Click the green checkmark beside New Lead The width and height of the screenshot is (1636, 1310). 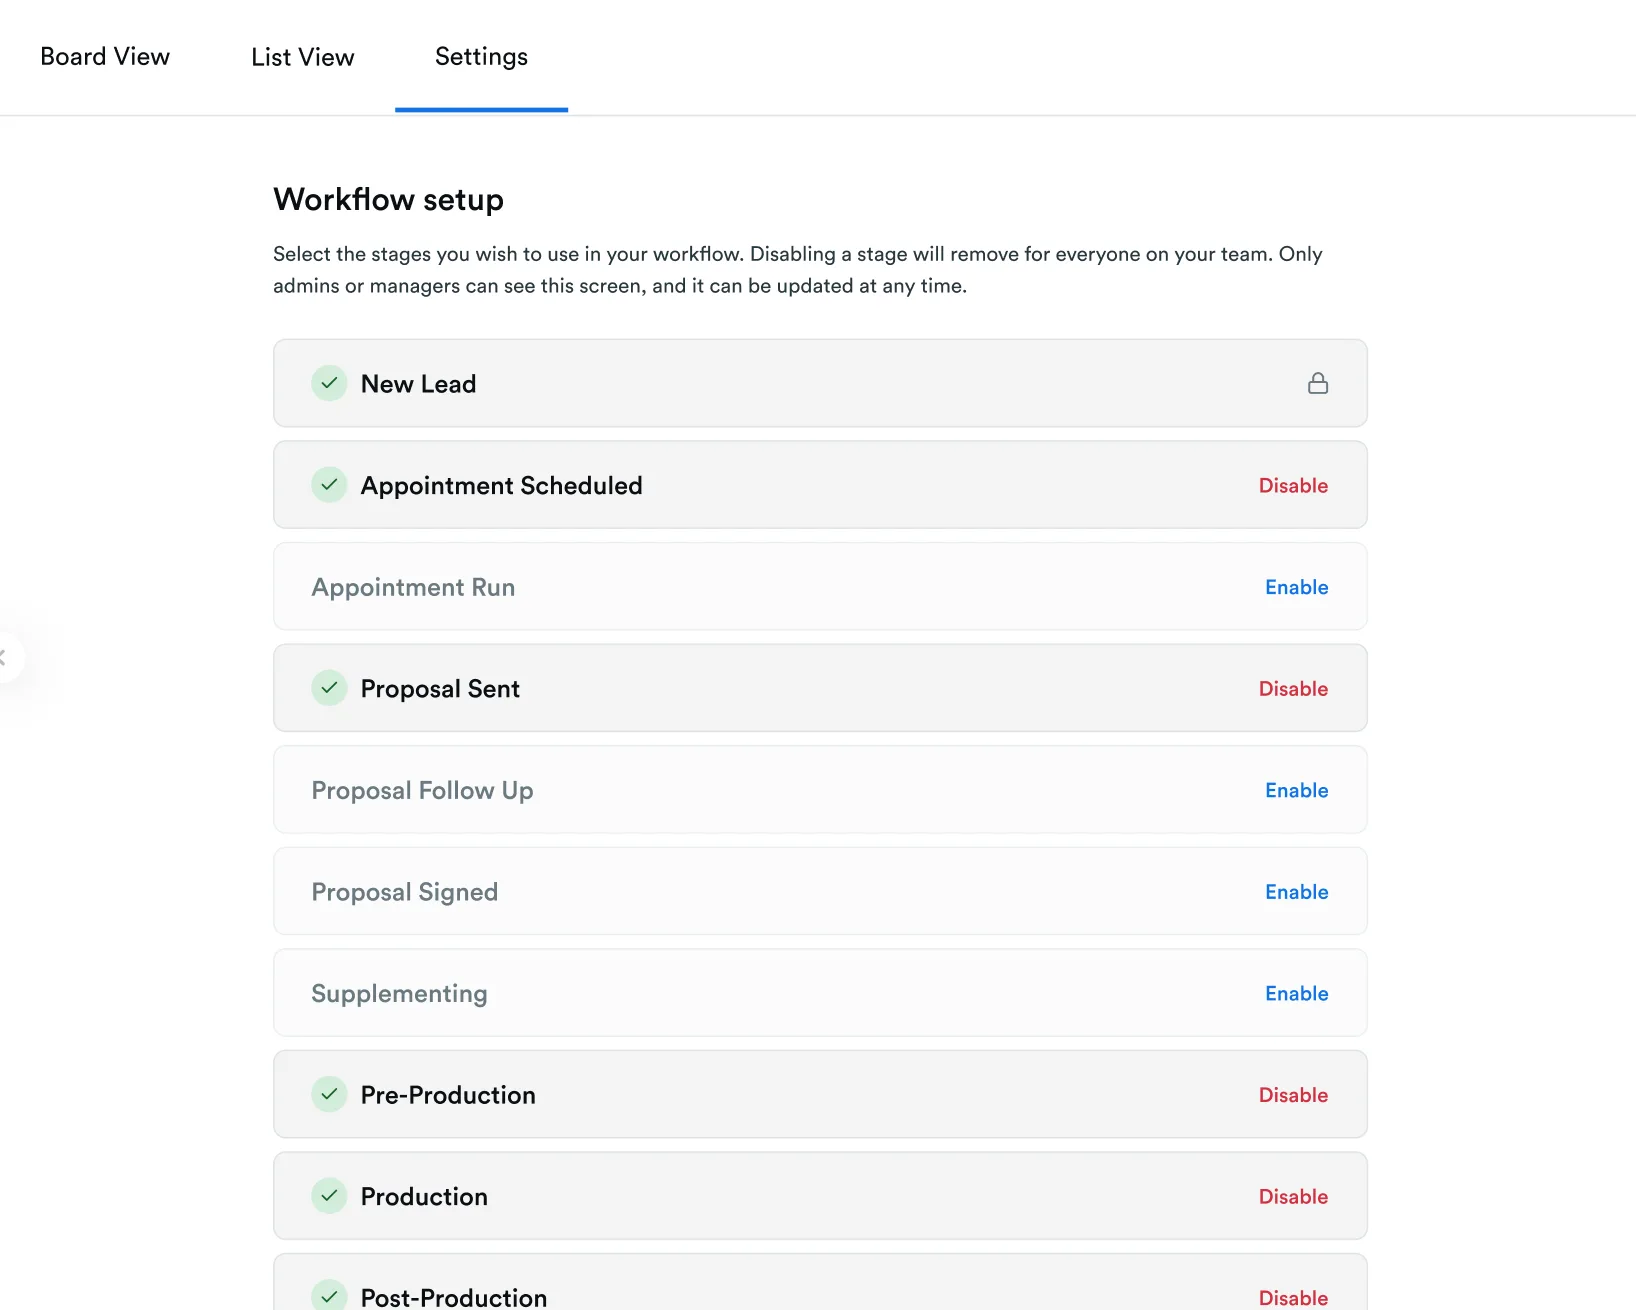tap(329, 383)
